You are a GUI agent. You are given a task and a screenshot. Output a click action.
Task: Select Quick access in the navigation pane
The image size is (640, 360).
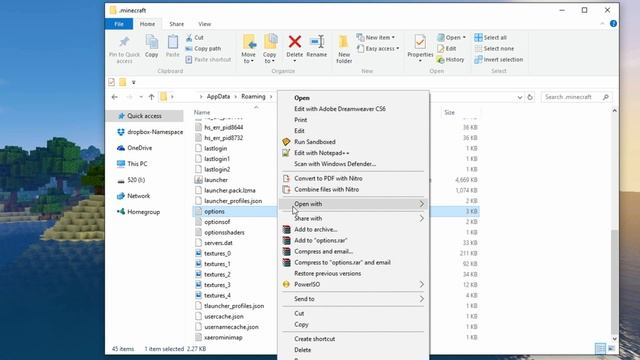(144, 116)
